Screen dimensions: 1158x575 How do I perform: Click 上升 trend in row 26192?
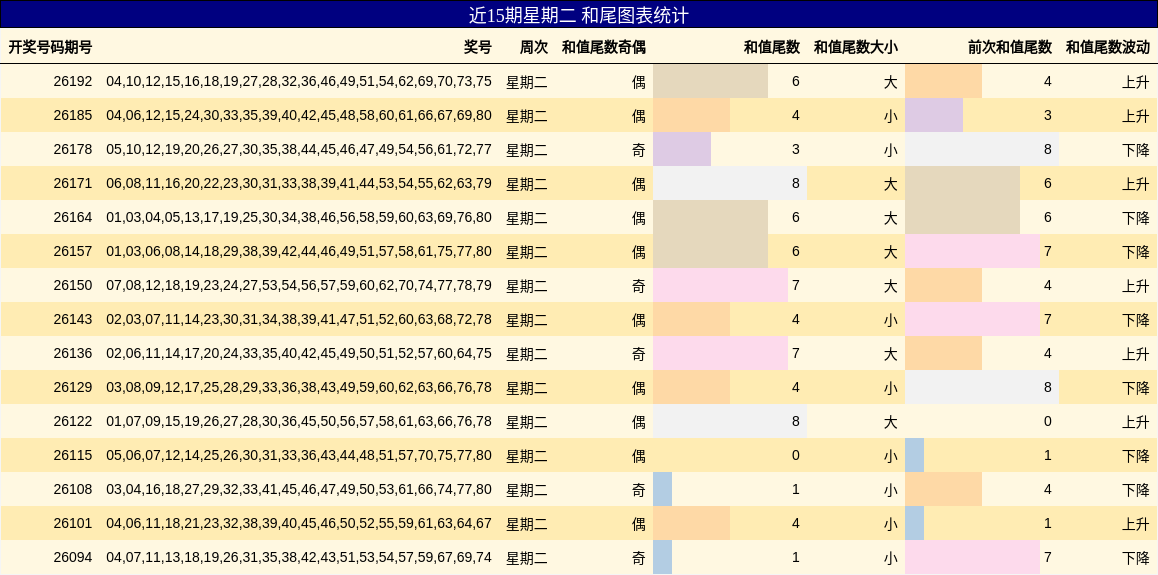point(1136,81)
